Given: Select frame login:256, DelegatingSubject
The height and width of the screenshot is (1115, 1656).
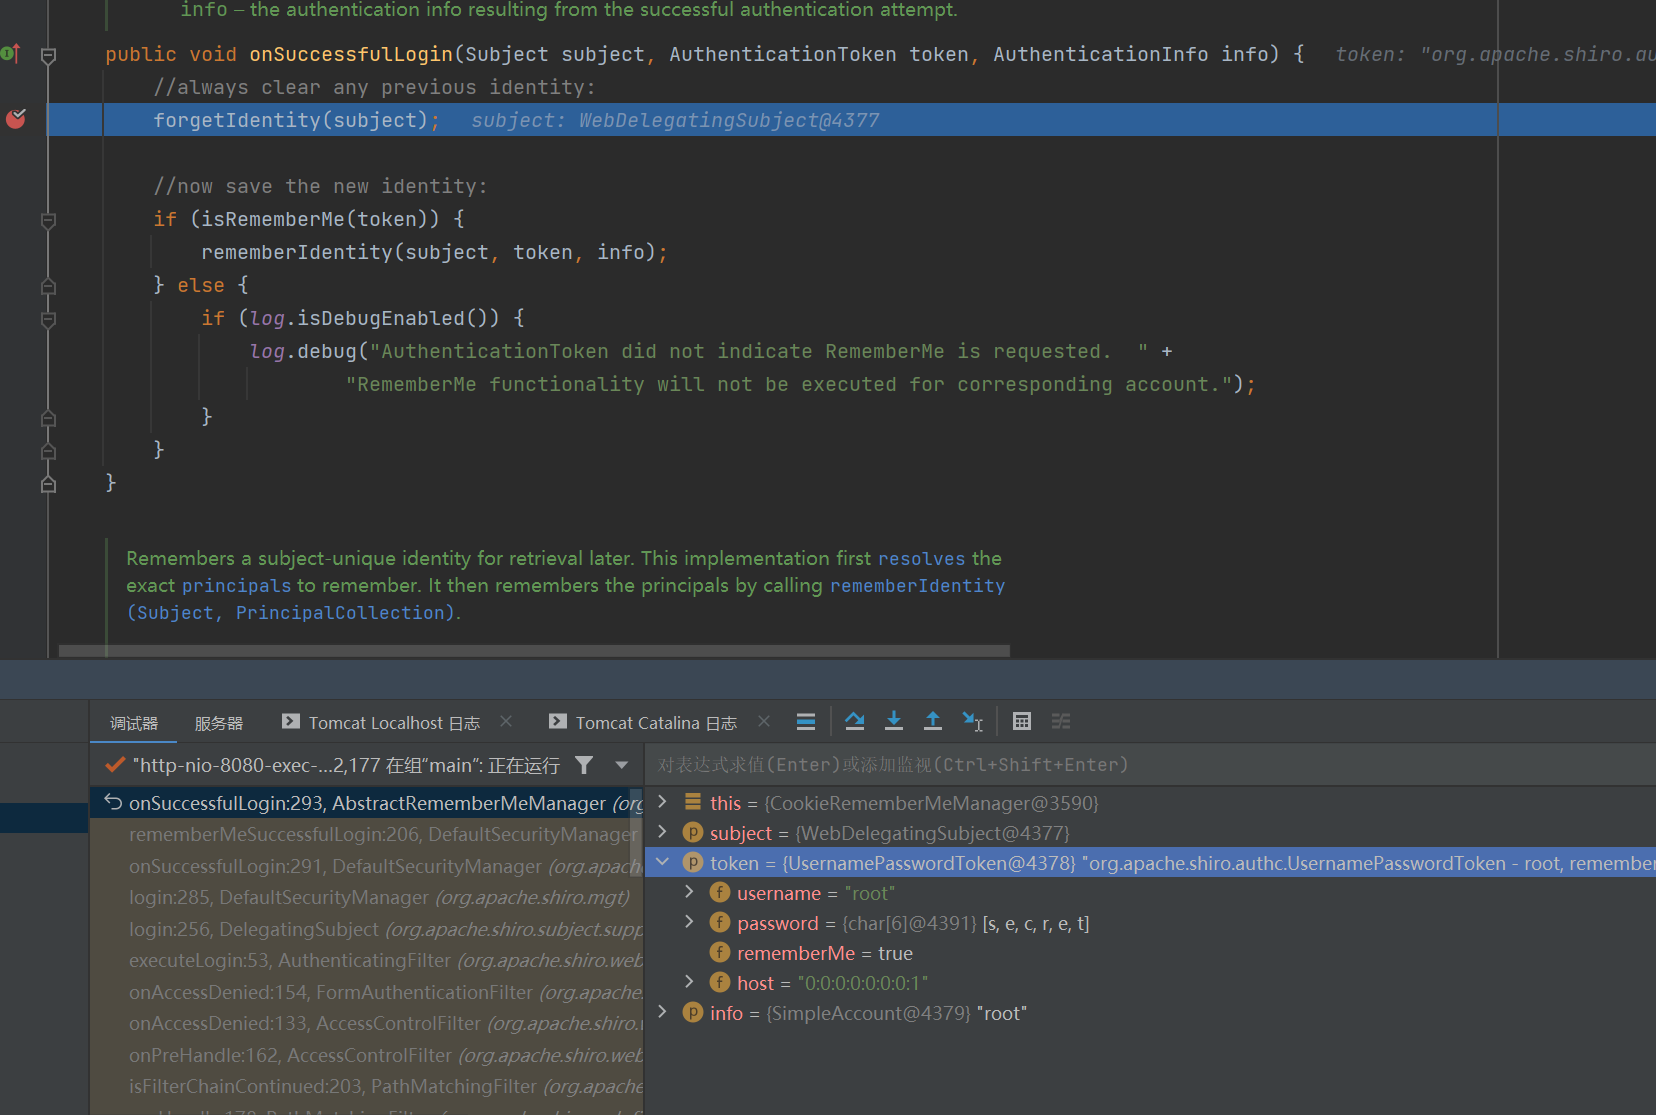Looking at the screenshot, I should point(367,929).
